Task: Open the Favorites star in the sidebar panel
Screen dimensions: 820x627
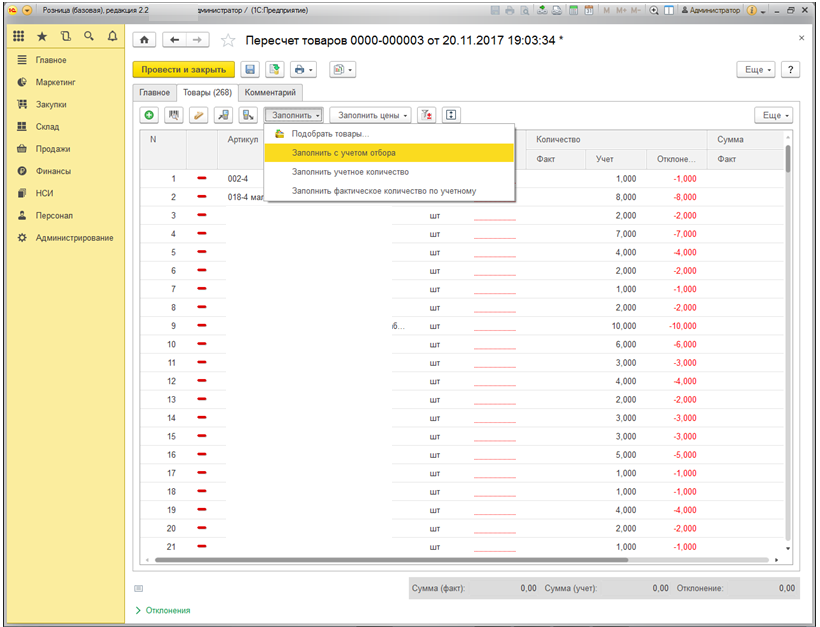Action: click(x=42, y=36)
